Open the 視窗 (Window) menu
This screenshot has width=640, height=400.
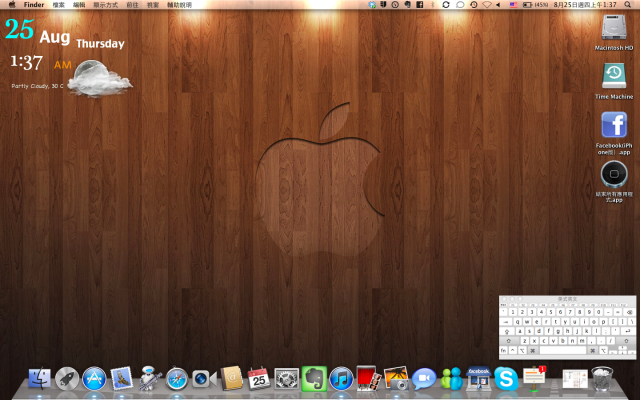153,5
